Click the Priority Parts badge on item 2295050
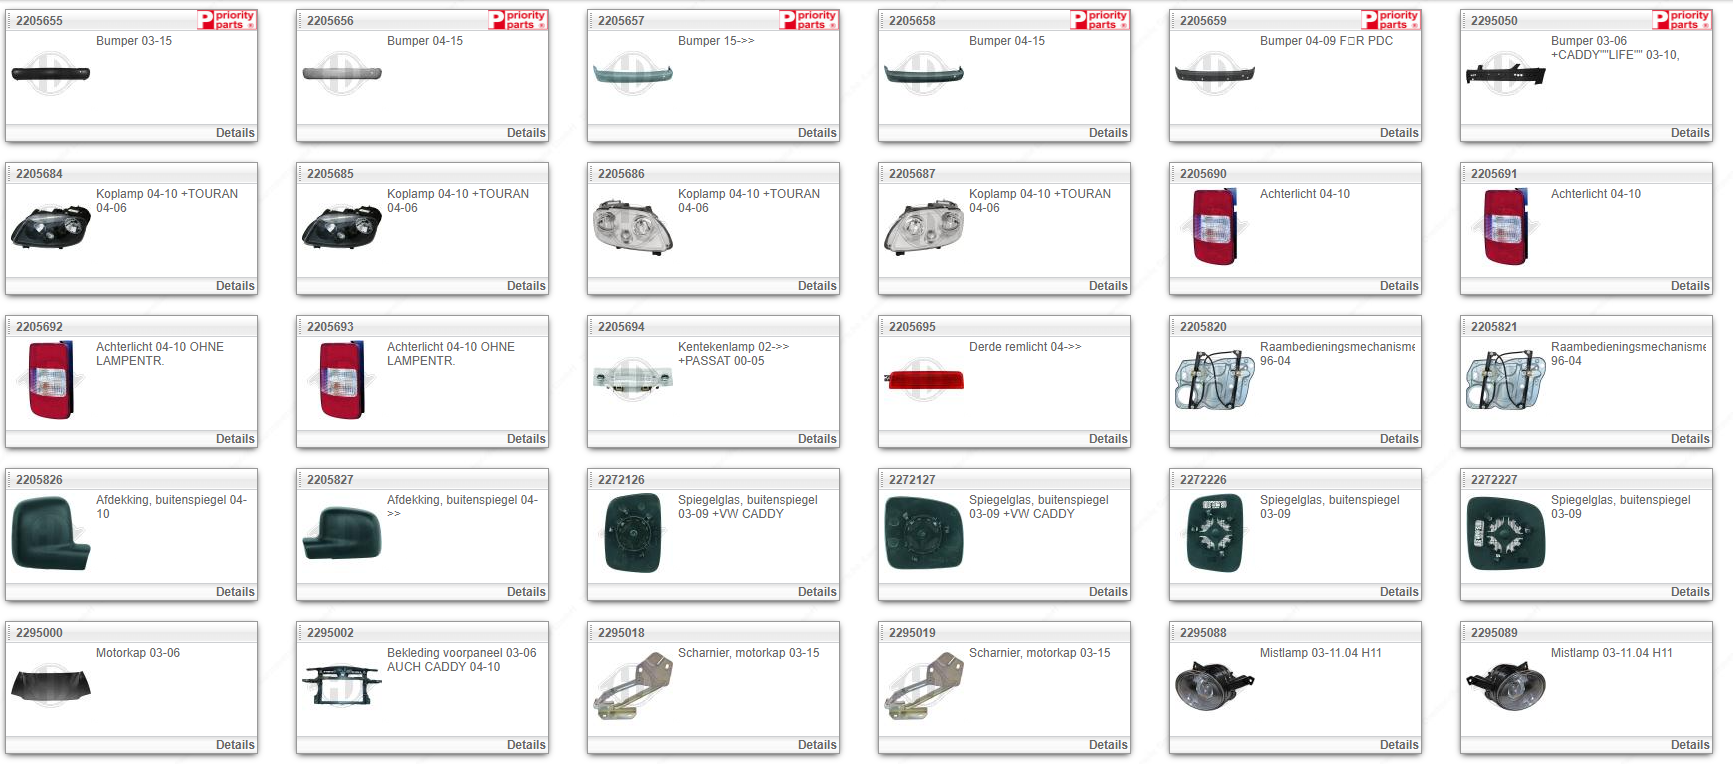This screenshot has width=1733, height=764. pos(1682,19)
